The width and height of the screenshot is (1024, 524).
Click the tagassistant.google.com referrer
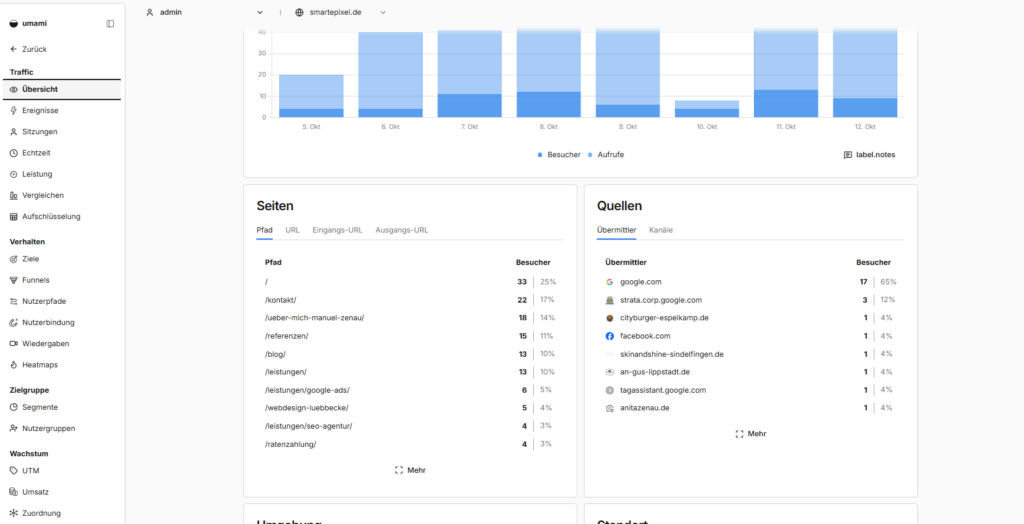[x=663, y=390]
